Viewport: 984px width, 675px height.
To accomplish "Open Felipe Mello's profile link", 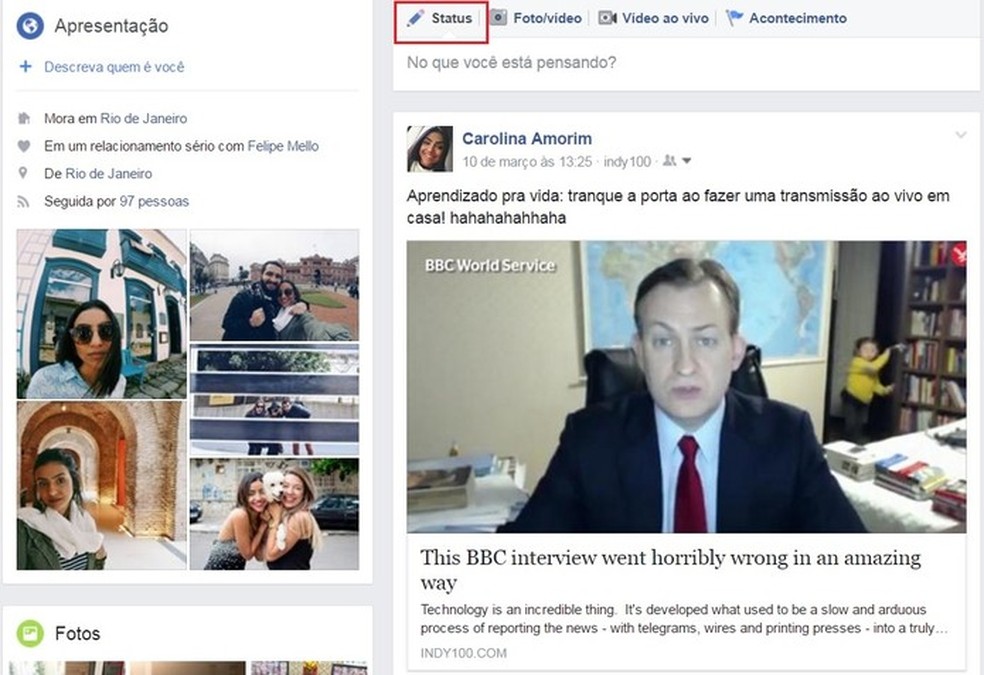I will pos(283,146).
